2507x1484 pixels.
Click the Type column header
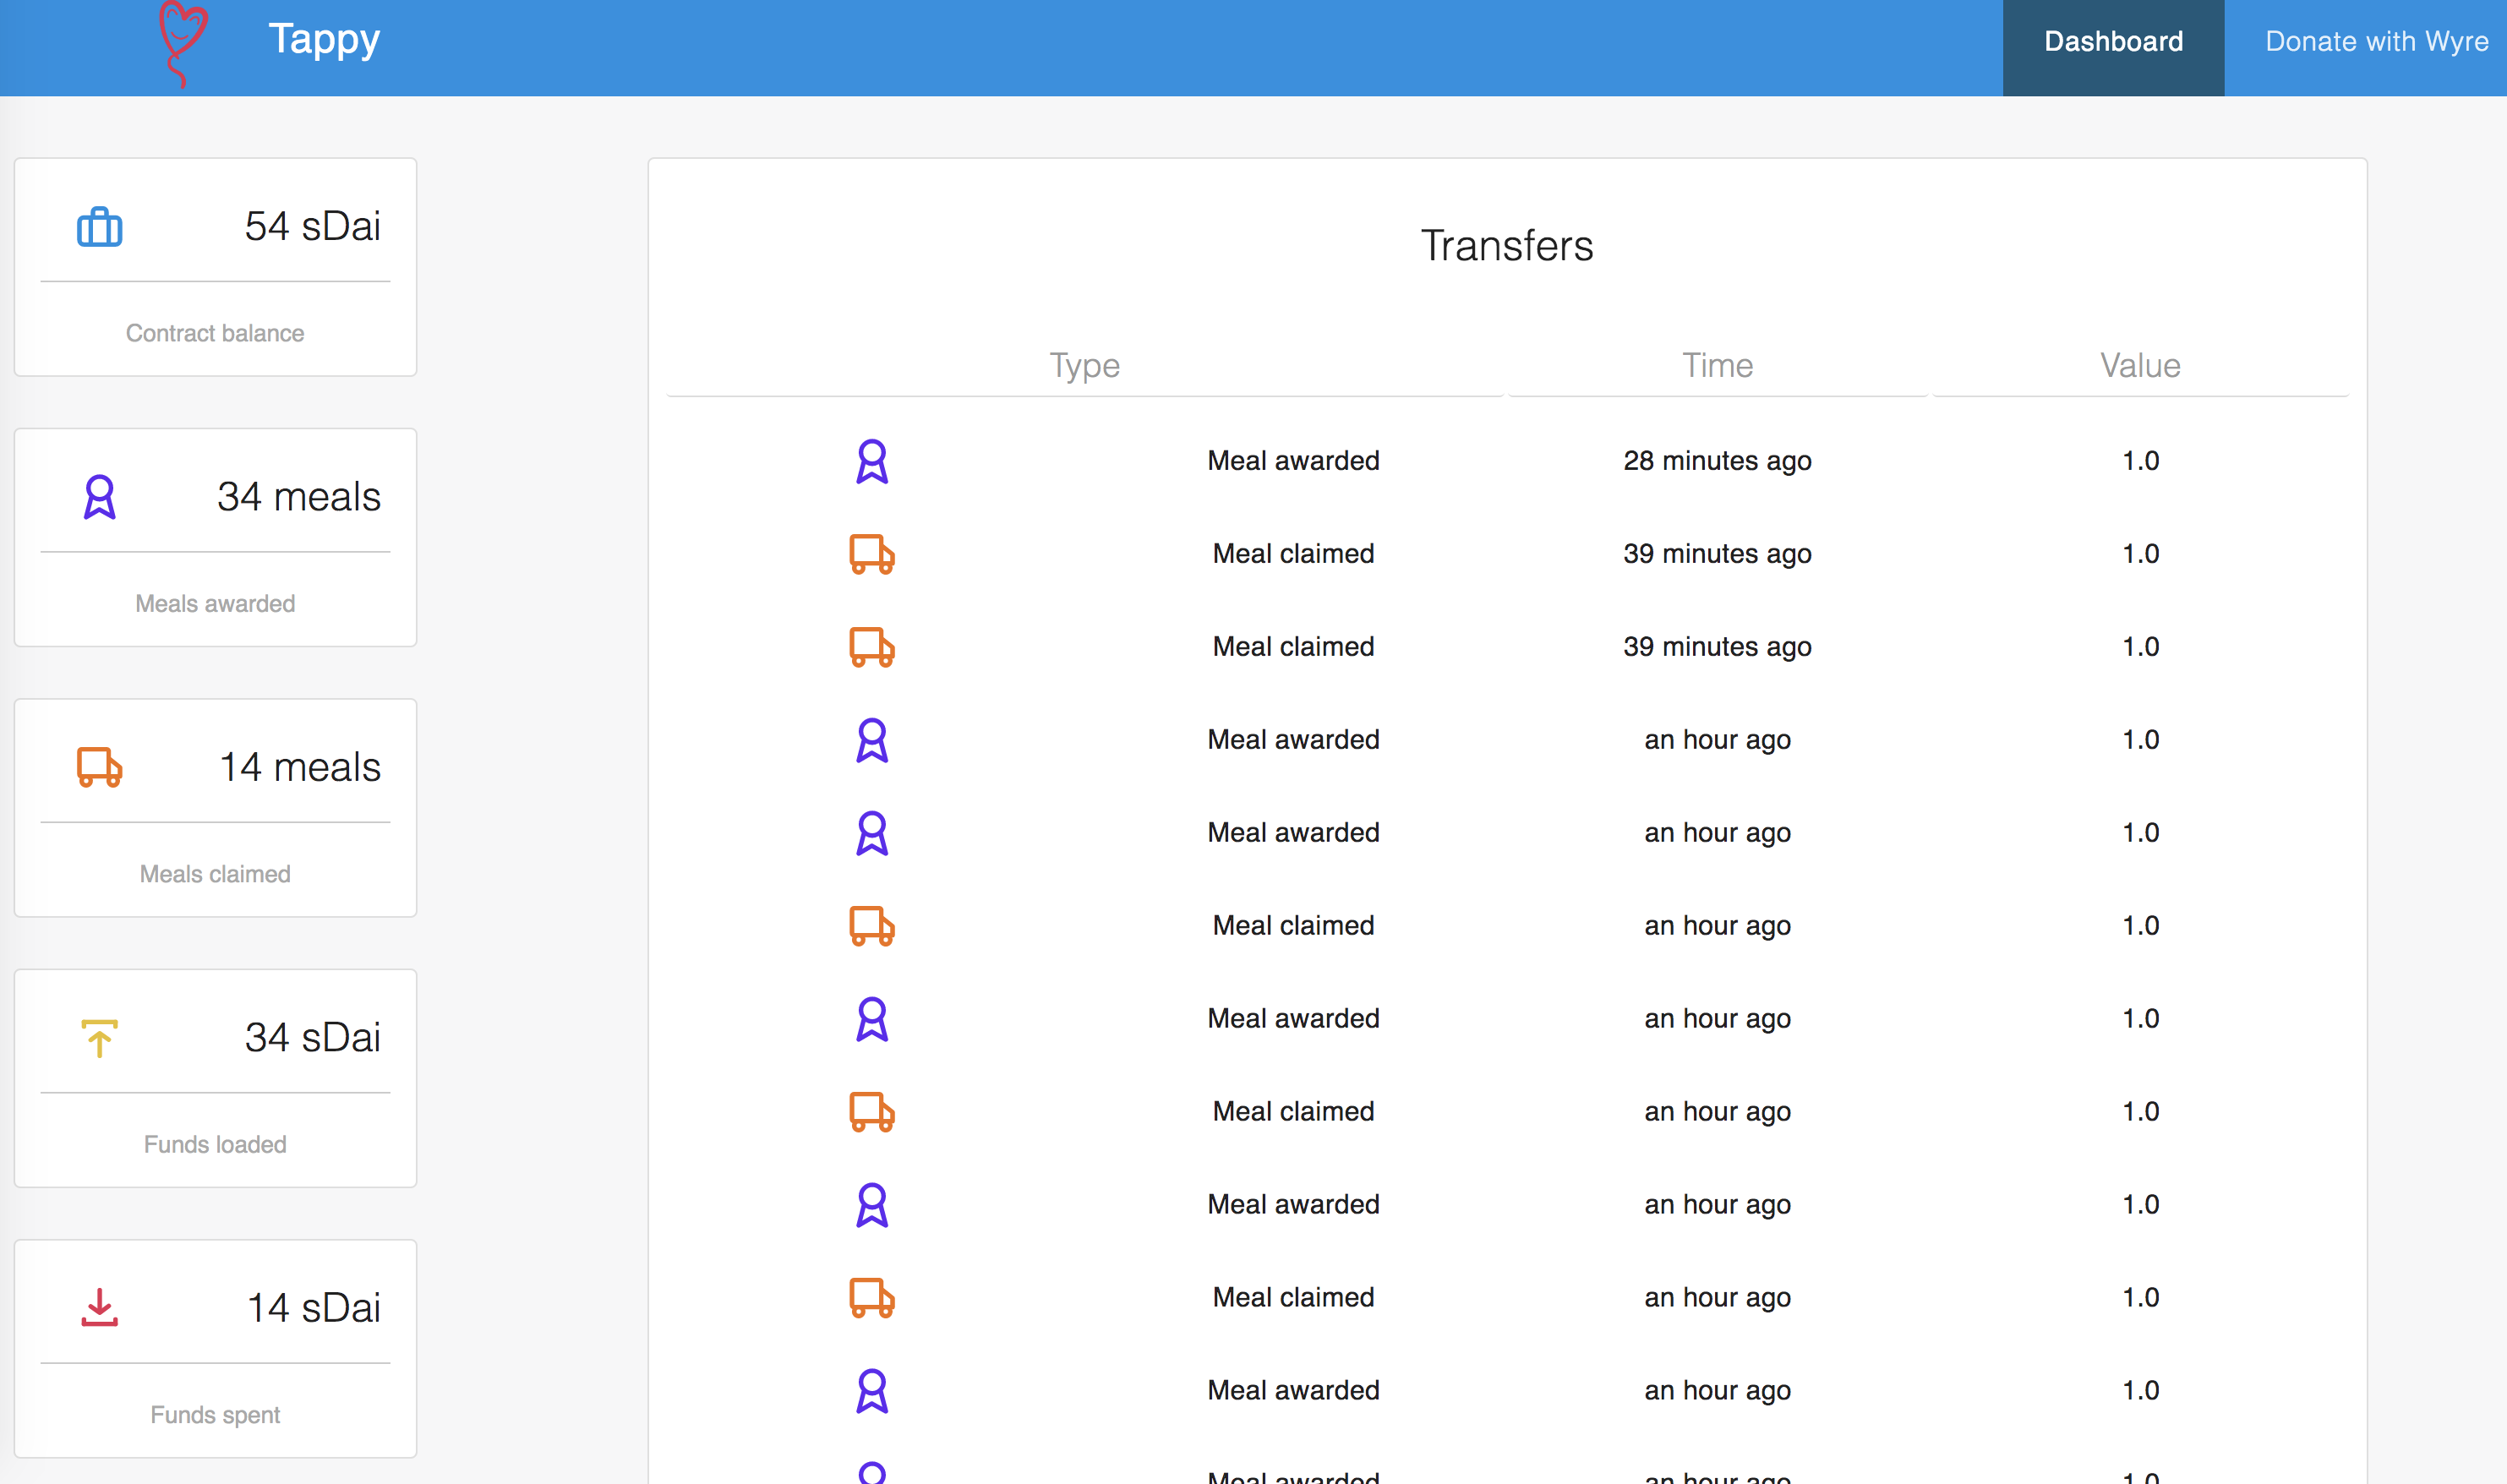click(x=1084, y=365)
